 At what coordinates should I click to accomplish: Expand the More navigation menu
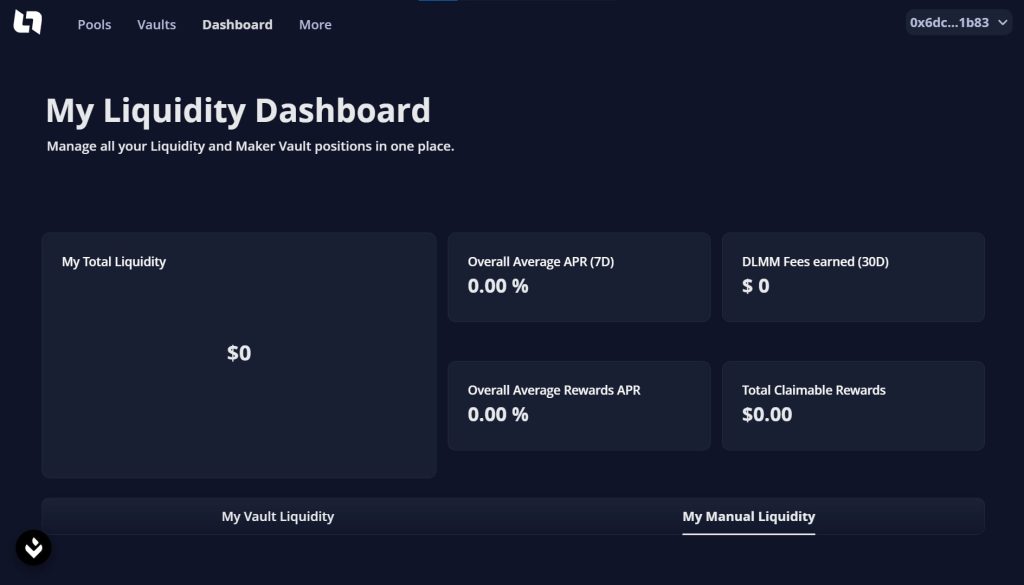(x=314, y=24)
